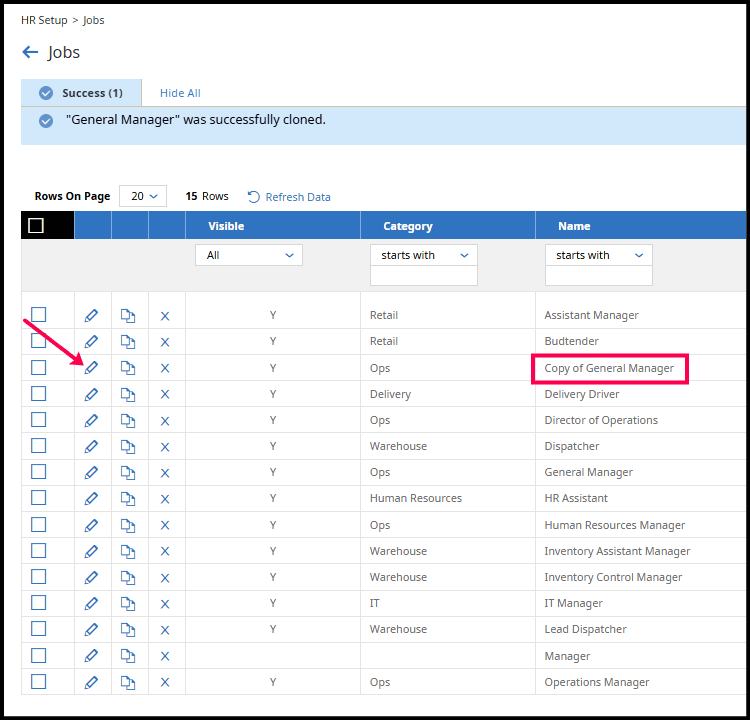The width and height of the screenshot is (750, 720).
Task: Edit the Copy of General Manager job
Action: pyautogui.click(x=91, y=368)
